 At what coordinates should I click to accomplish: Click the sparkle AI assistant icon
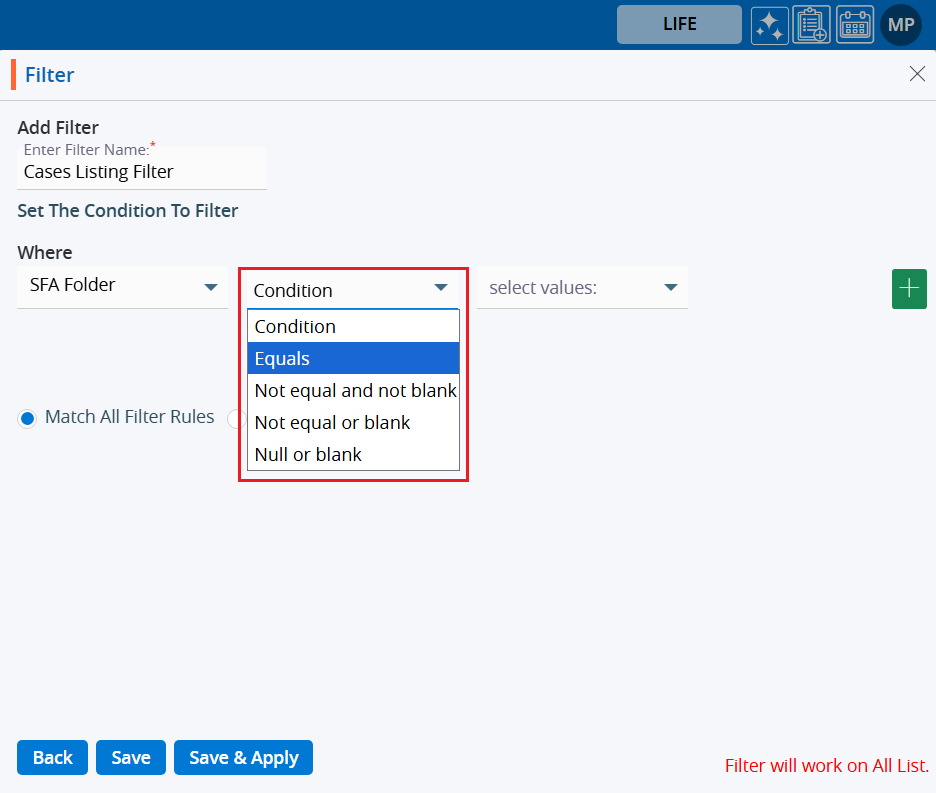pyautogui.click(x=770, y=25)
